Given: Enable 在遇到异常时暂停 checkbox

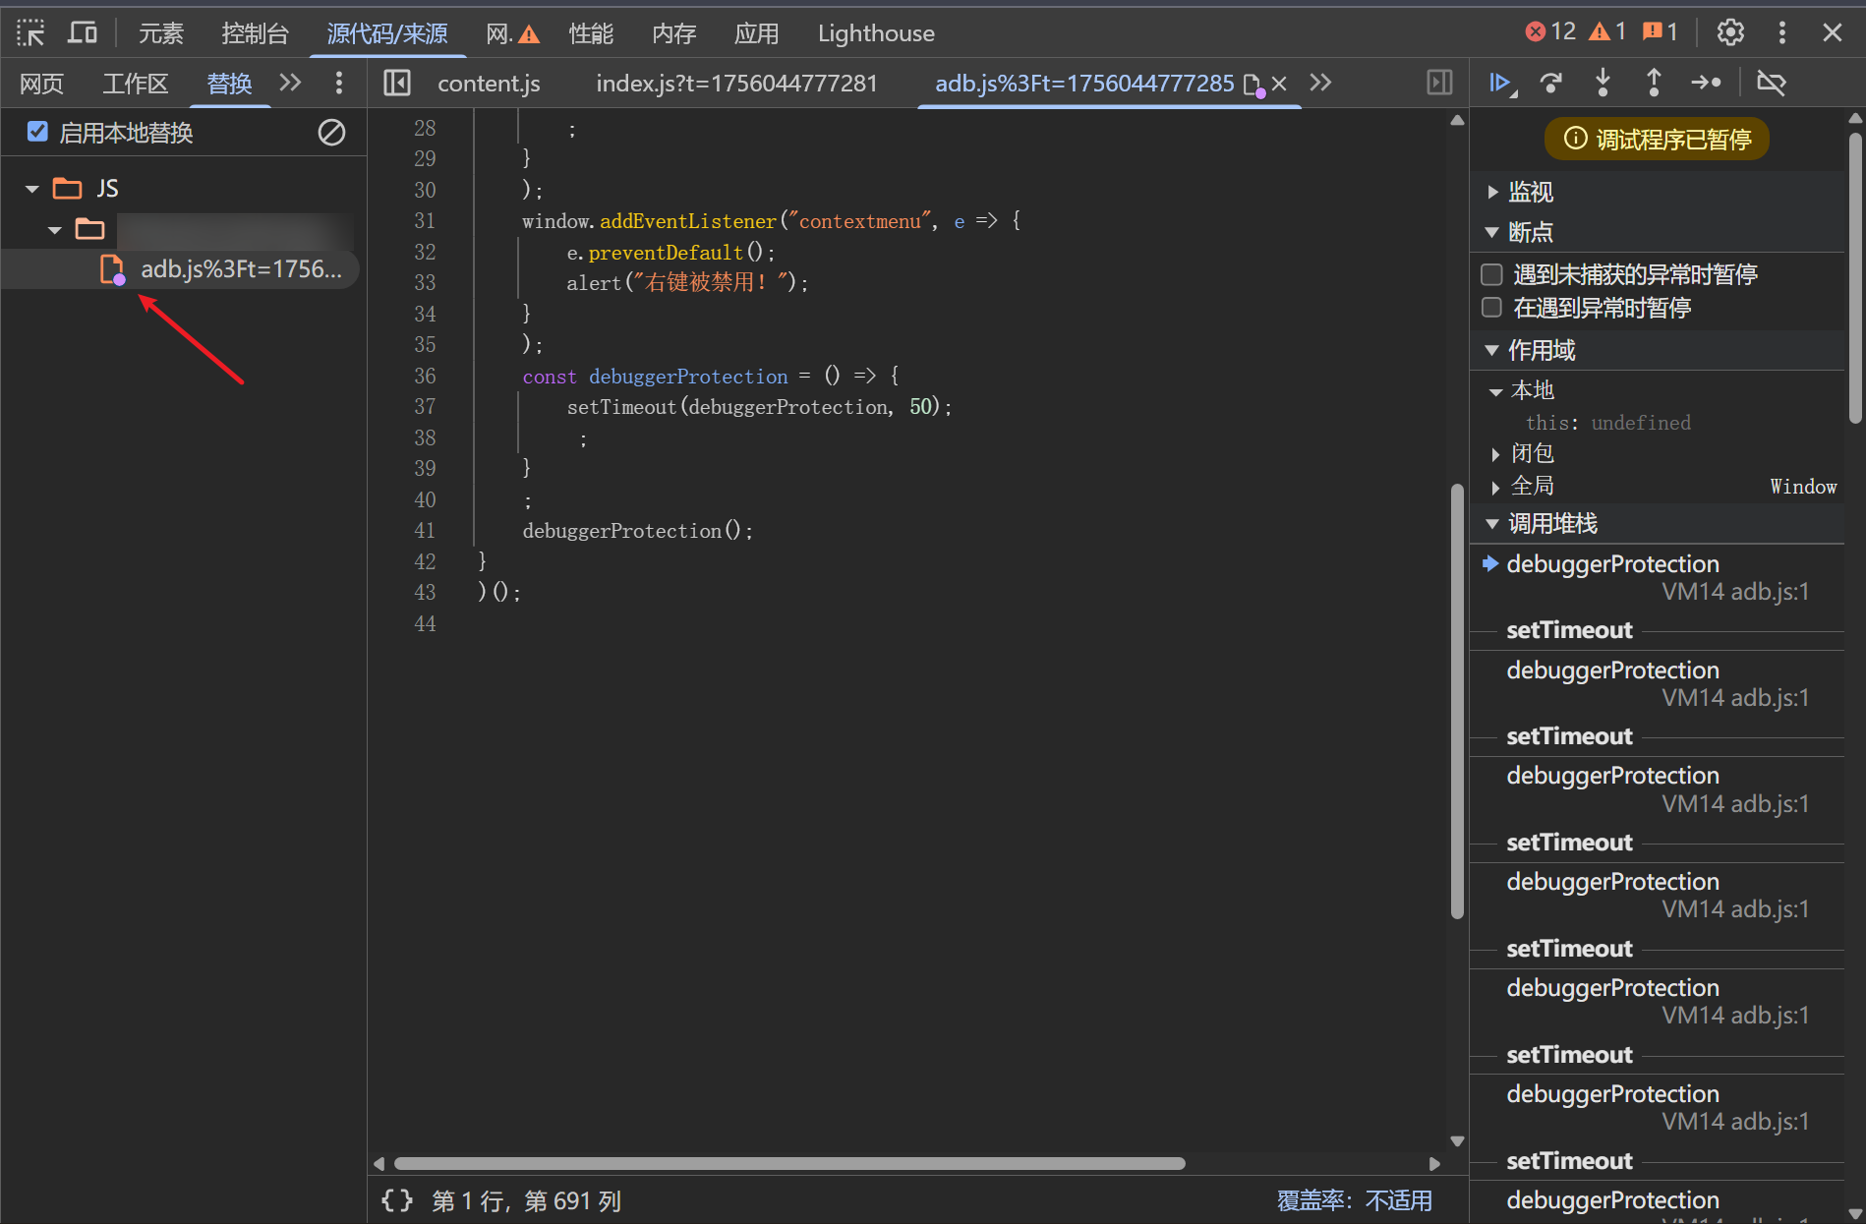Looking at the screenshot, I should [1492, 308].
